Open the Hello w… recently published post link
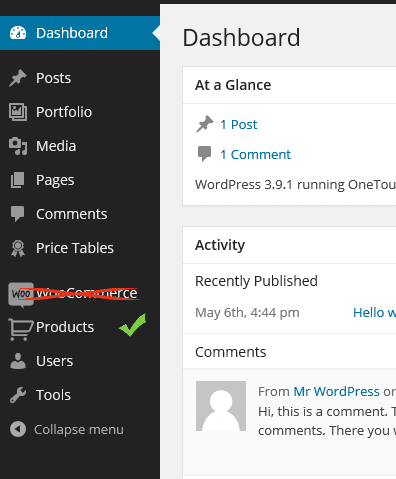396x479 pixels. tap(374, 313)
